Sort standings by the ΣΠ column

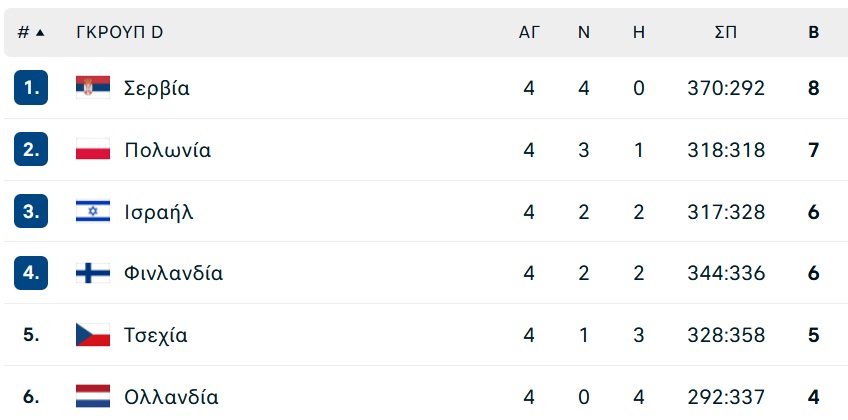tap(726, 33)
